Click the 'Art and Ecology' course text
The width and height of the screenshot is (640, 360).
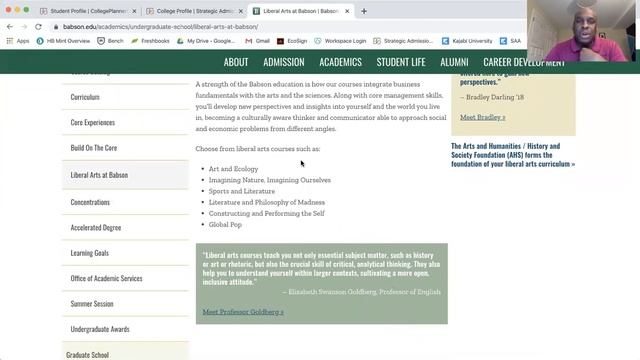coord(233,169)
